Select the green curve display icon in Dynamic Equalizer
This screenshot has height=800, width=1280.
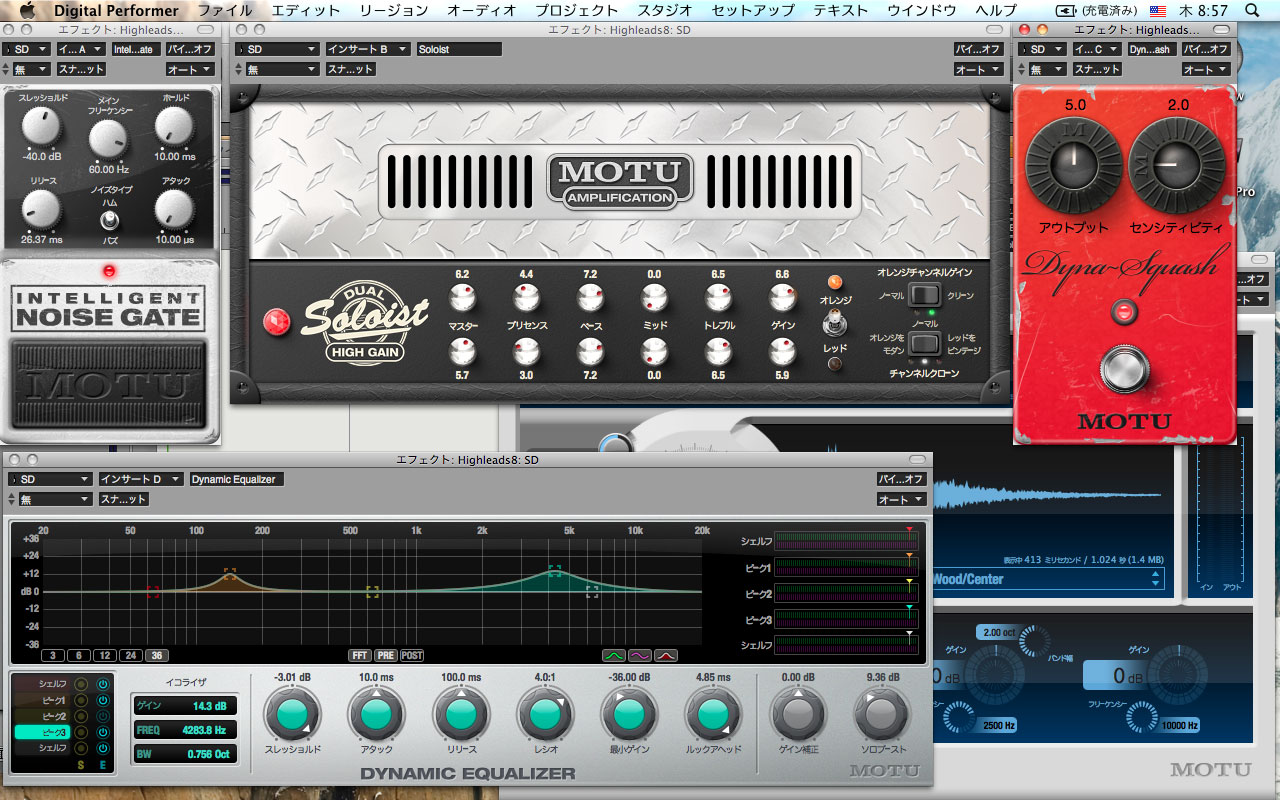coord(614,656)
